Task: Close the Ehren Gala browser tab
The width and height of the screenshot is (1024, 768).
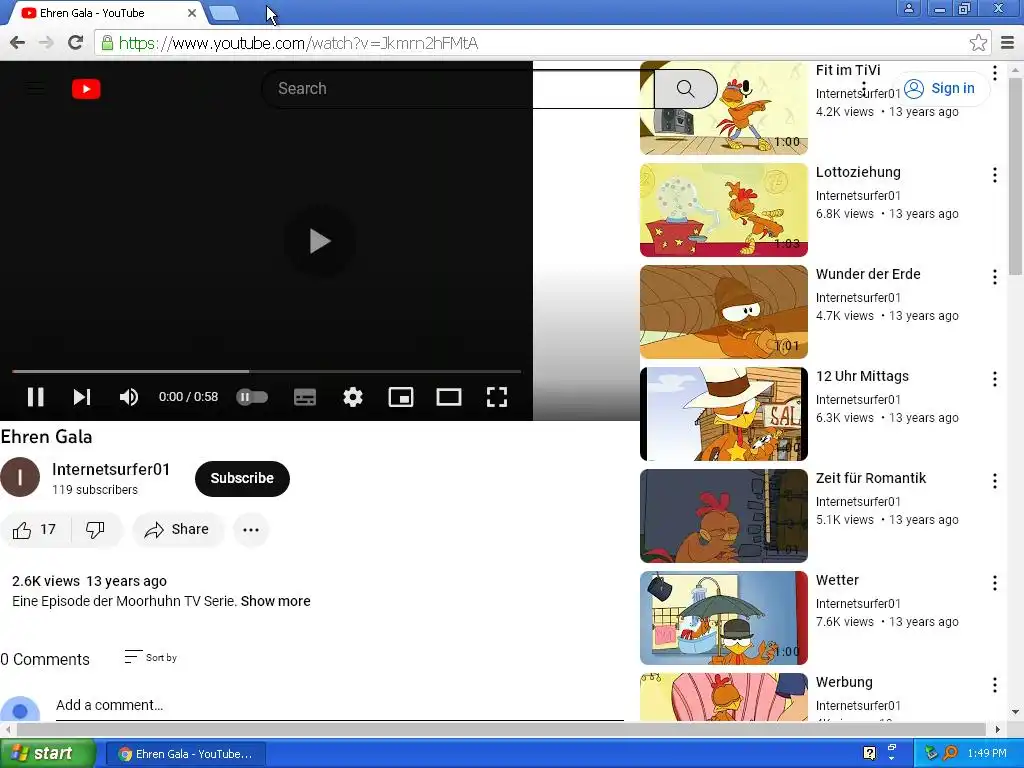Action: (x=192, y=13)
